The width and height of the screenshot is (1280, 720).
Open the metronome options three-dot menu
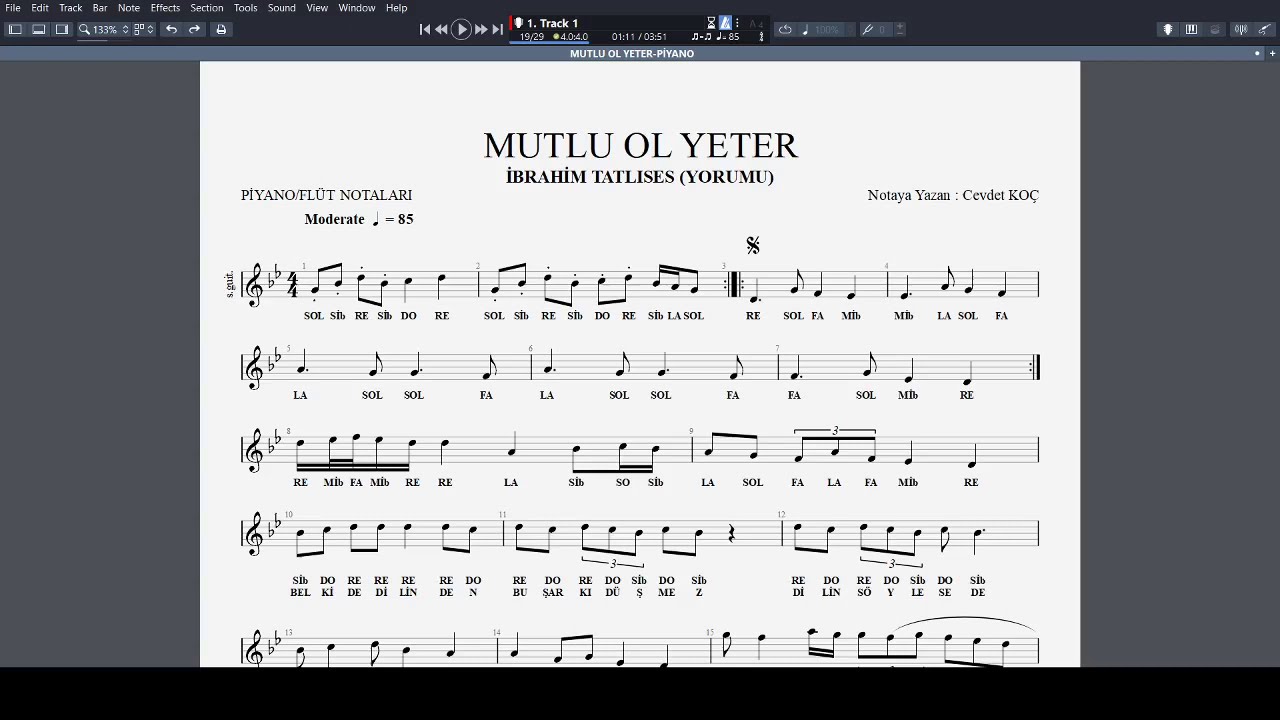pyautogui.click(x=737, y=23)
